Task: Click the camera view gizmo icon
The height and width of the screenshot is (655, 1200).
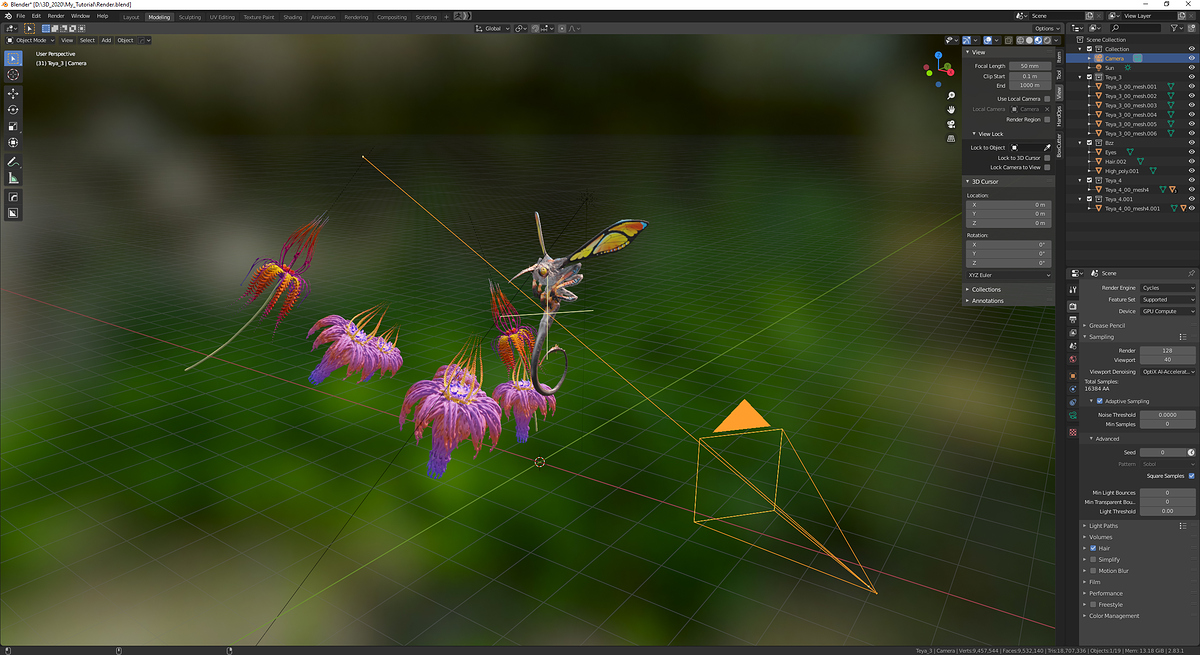Action: [950, 124]
